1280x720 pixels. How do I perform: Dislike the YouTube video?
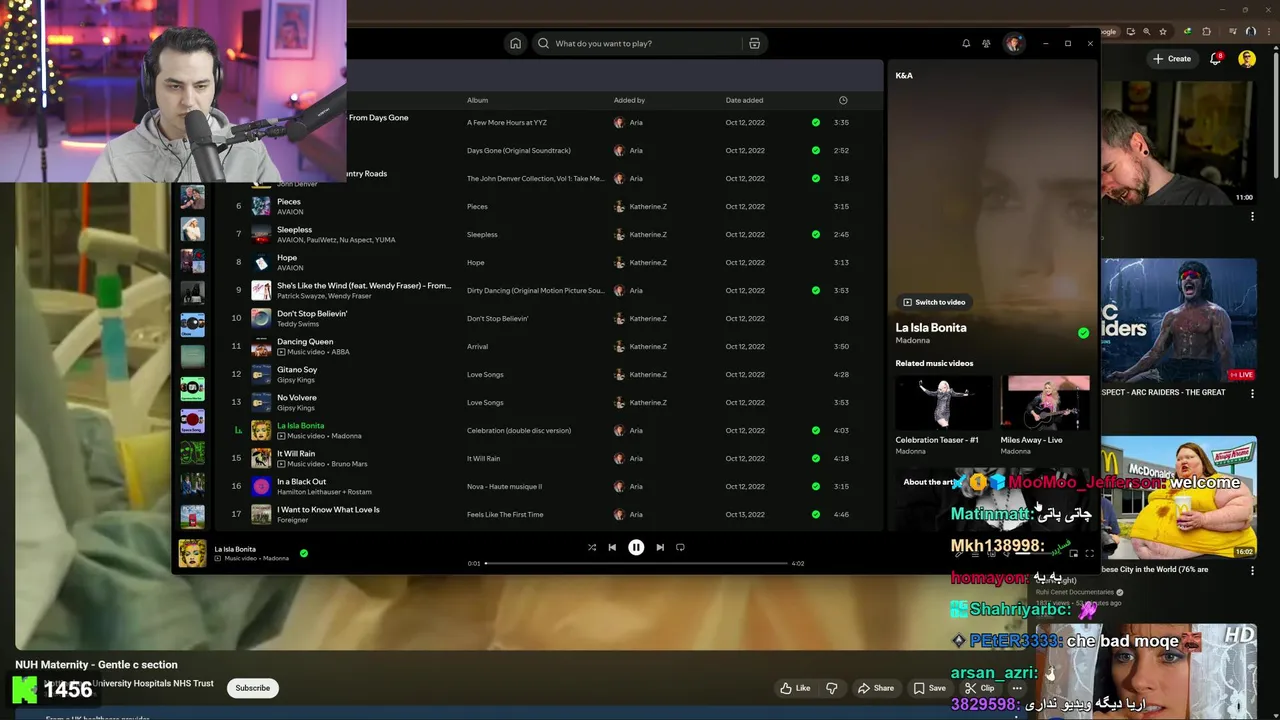[x=831, y=688]
